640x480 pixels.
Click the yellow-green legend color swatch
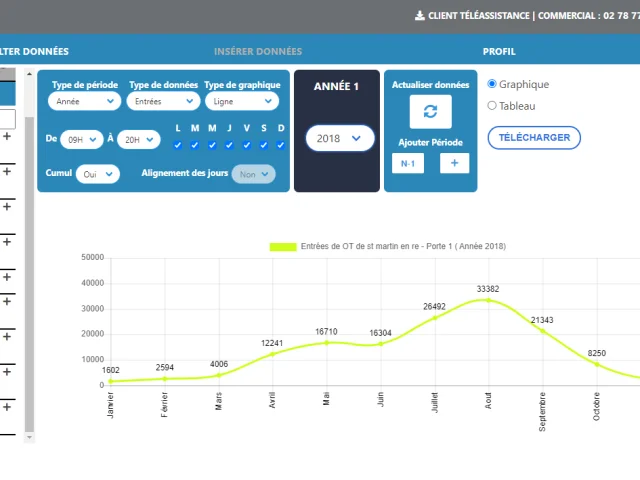pyautogui.click(x=283, y=246)
